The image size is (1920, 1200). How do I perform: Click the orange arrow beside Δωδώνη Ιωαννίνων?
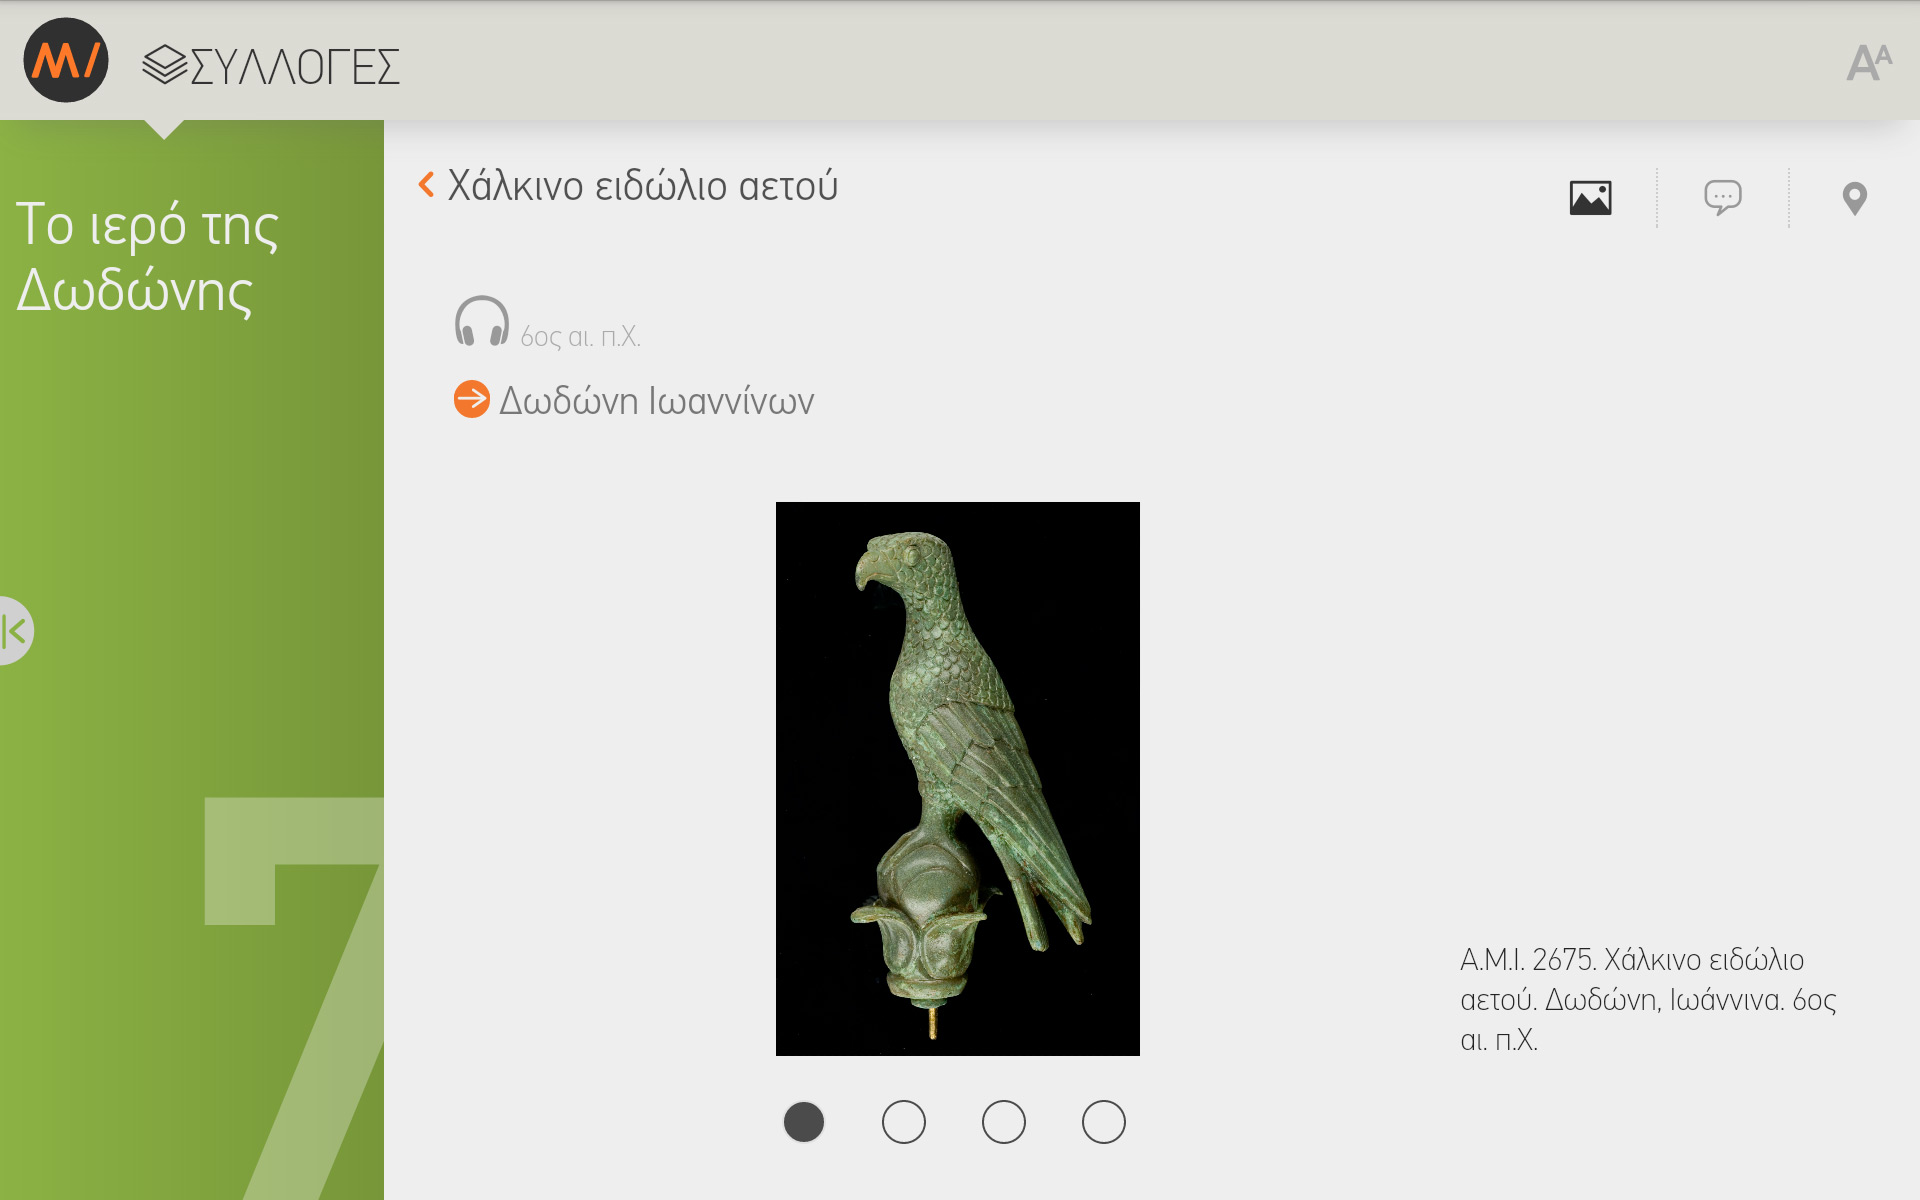(472, 399)
